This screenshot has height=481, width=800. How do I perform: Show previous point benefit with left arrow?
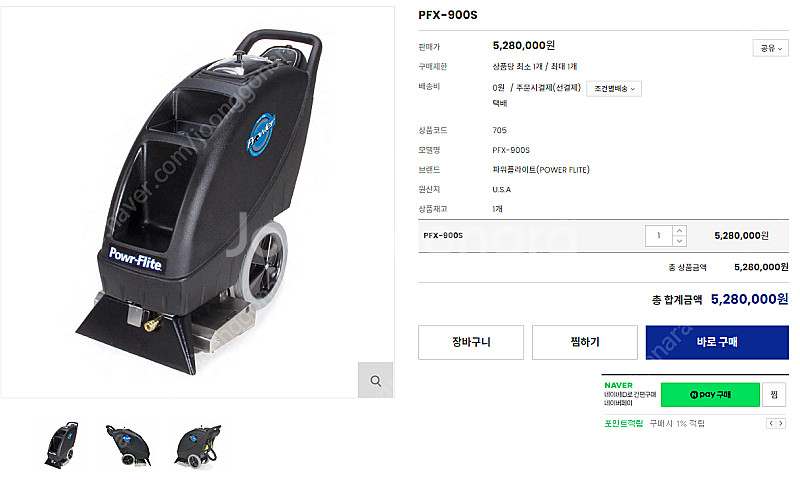click(771, 423)
